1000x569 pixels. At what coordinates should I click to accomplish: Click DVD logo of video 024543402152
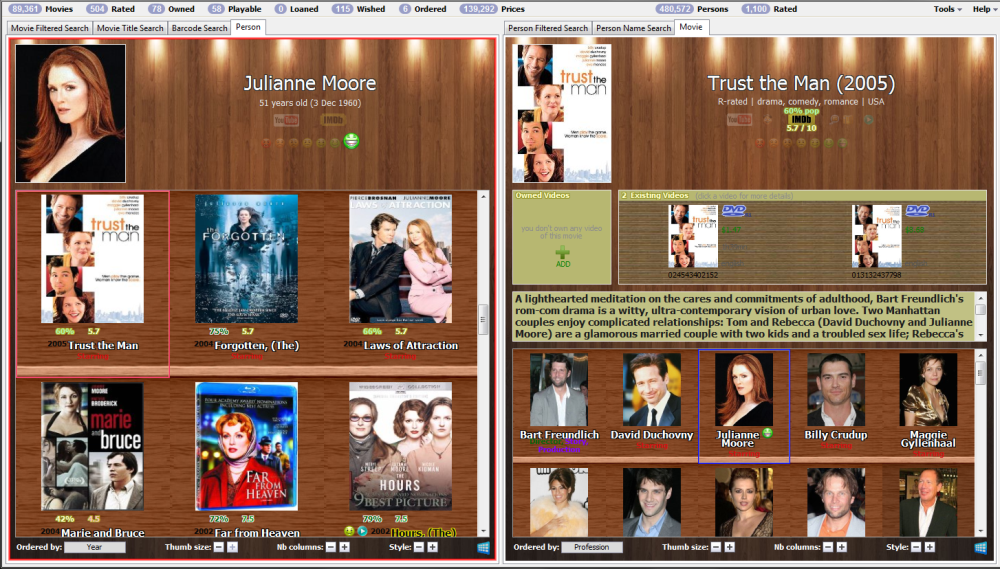coord(733,211)
